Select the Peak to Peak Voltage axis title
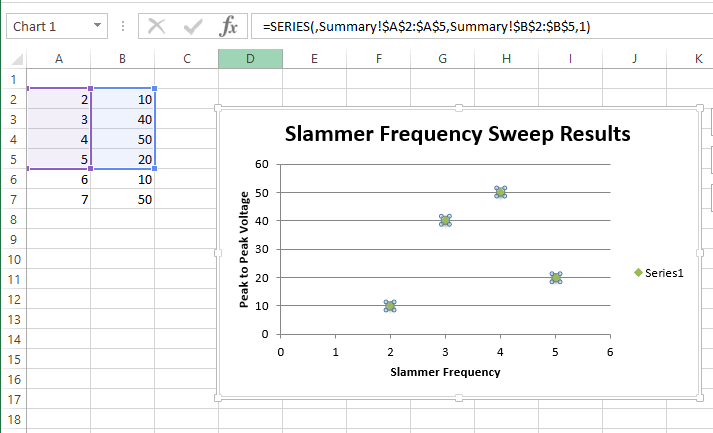Image resolution: width=713 pixels, height=433 pixels. click(244, 249)
